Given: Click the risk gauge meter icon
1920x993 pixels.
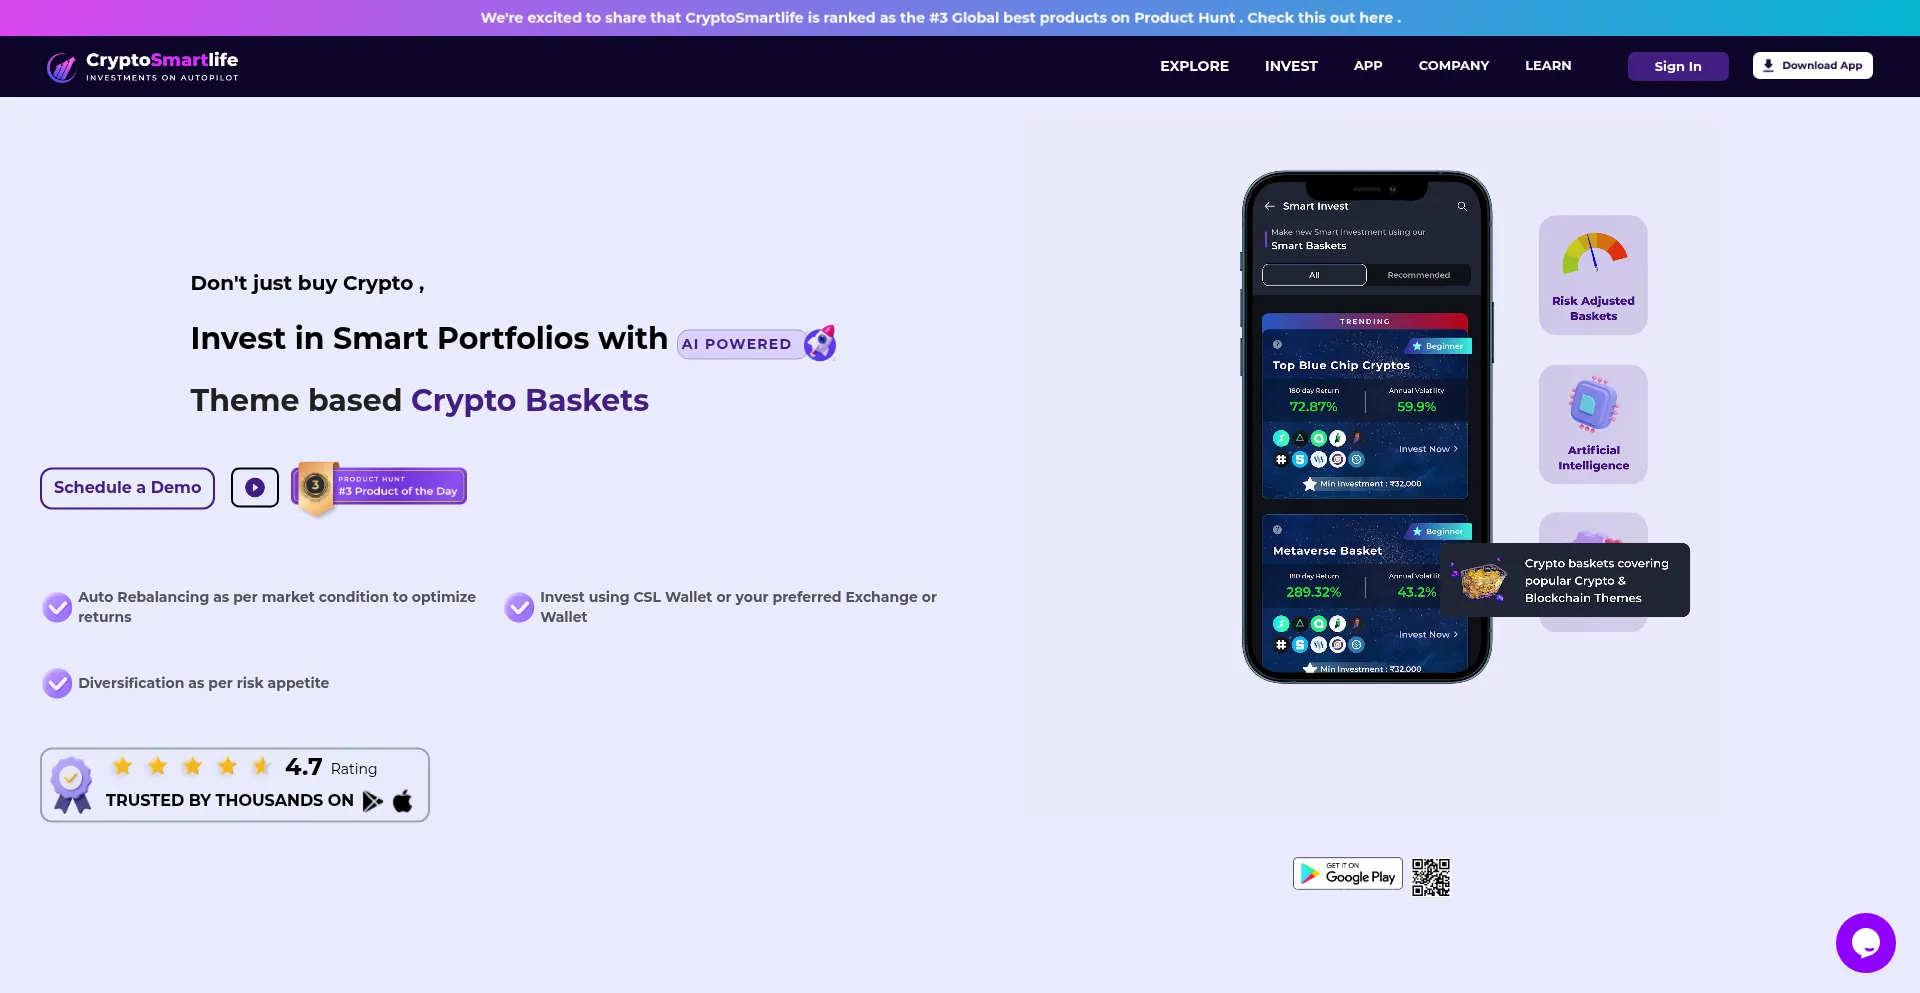Looking at the screenshot, I should tap(1594, 253).
